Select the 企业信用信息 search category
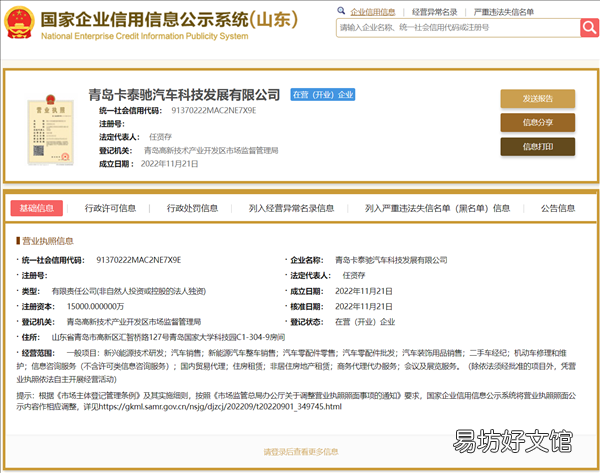600x473 pixels. (x=373, y=12)
